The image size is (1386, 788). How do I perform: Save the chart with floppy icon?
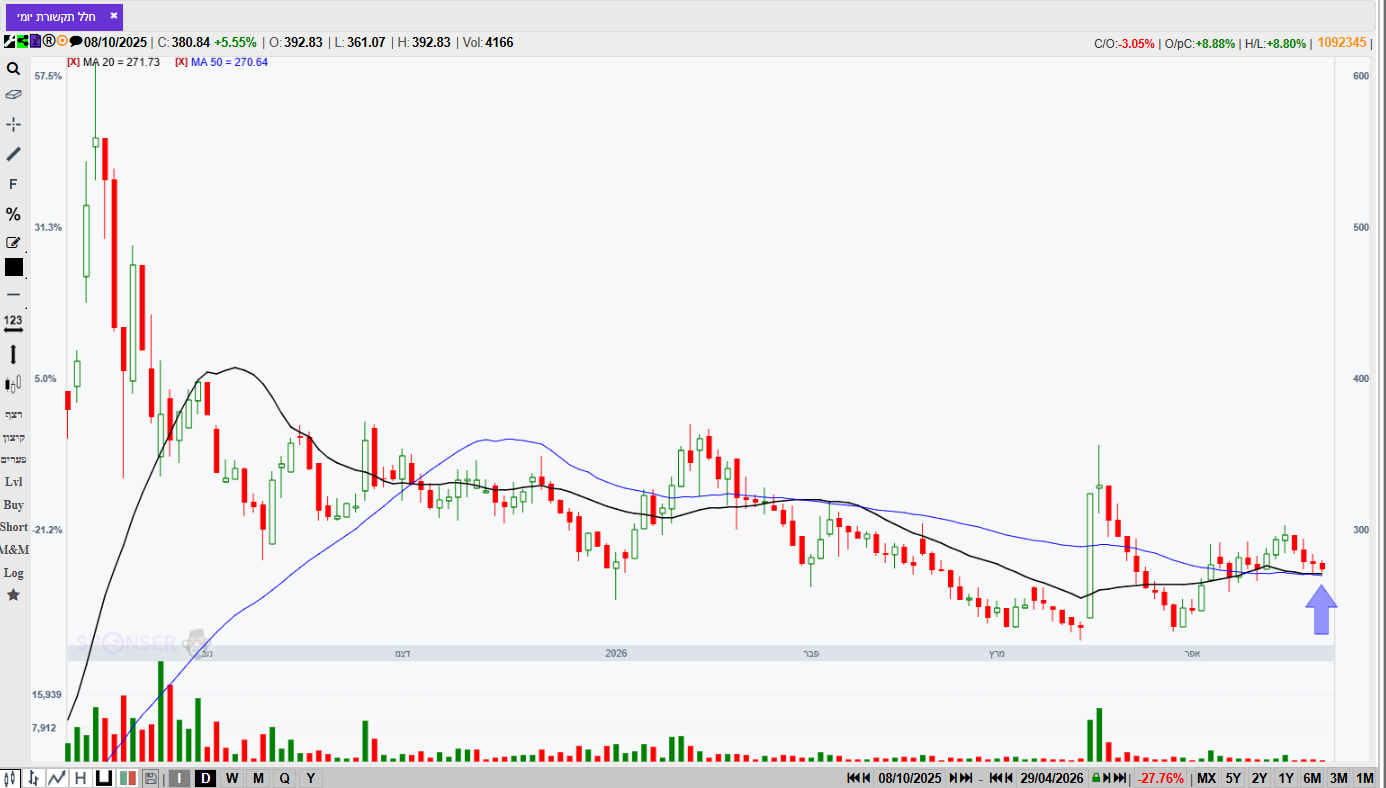pos(150,778)
